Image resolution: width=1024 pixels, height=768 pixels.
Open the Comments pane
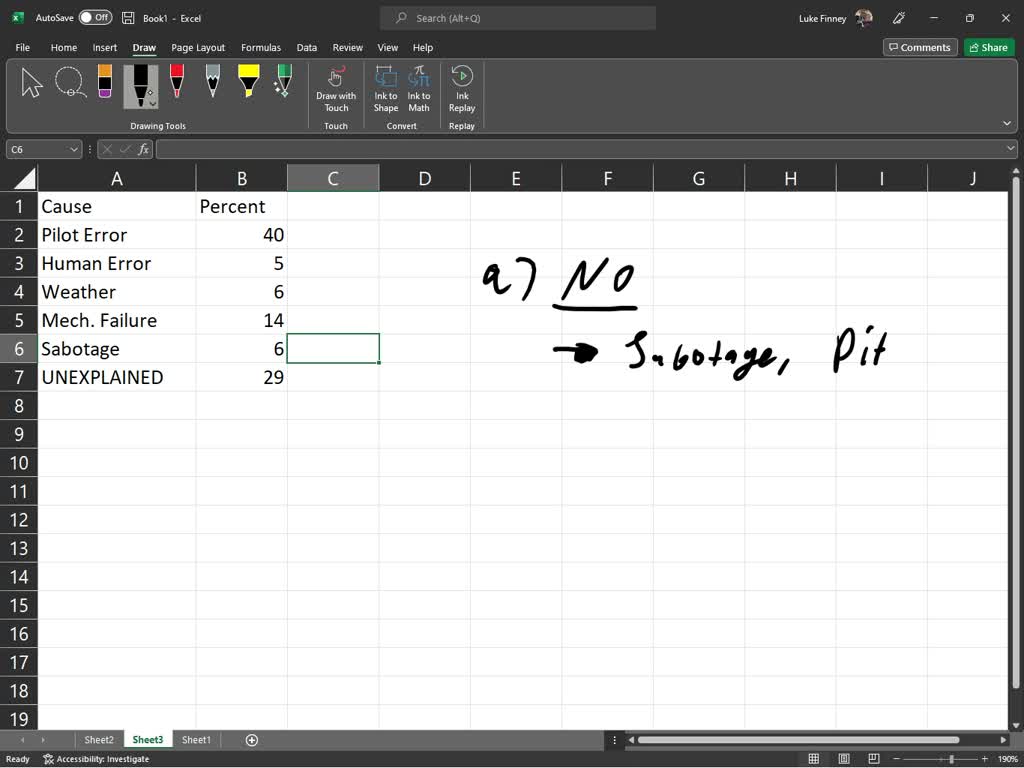pyautogui.click(x=918, y=47)
